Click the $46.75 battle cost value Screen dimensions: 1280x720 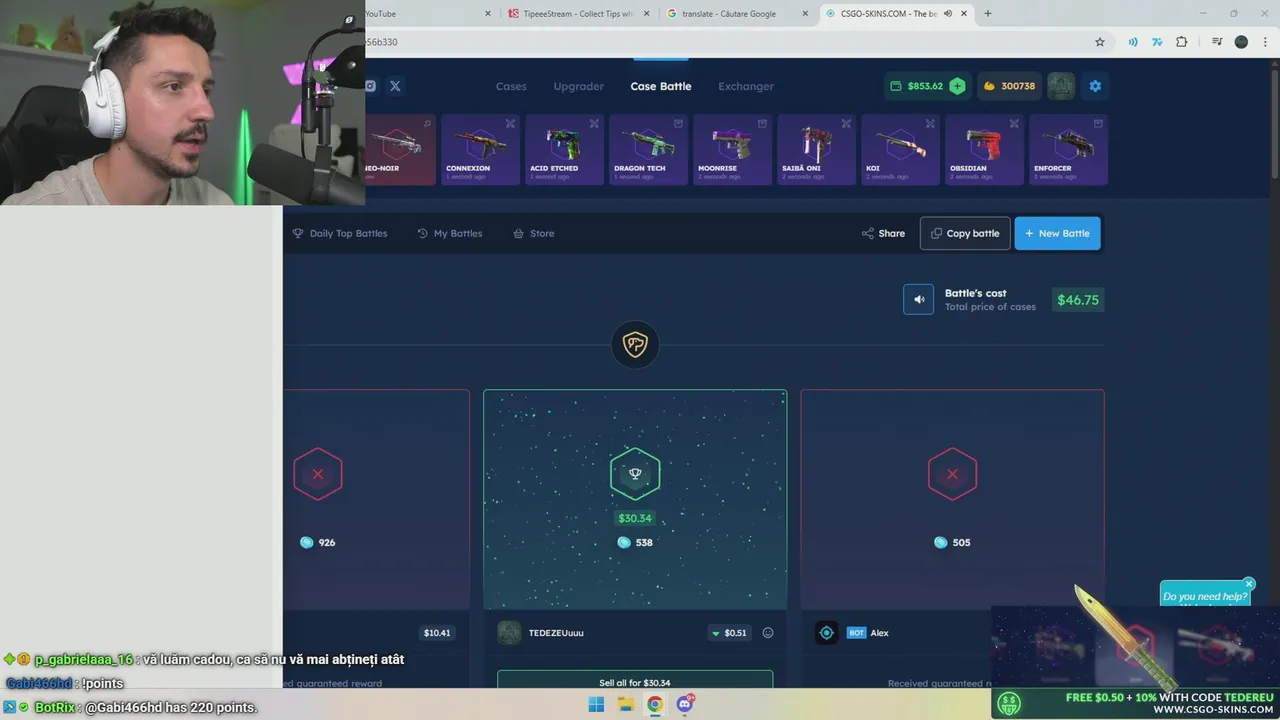(x=1078, y=300)
